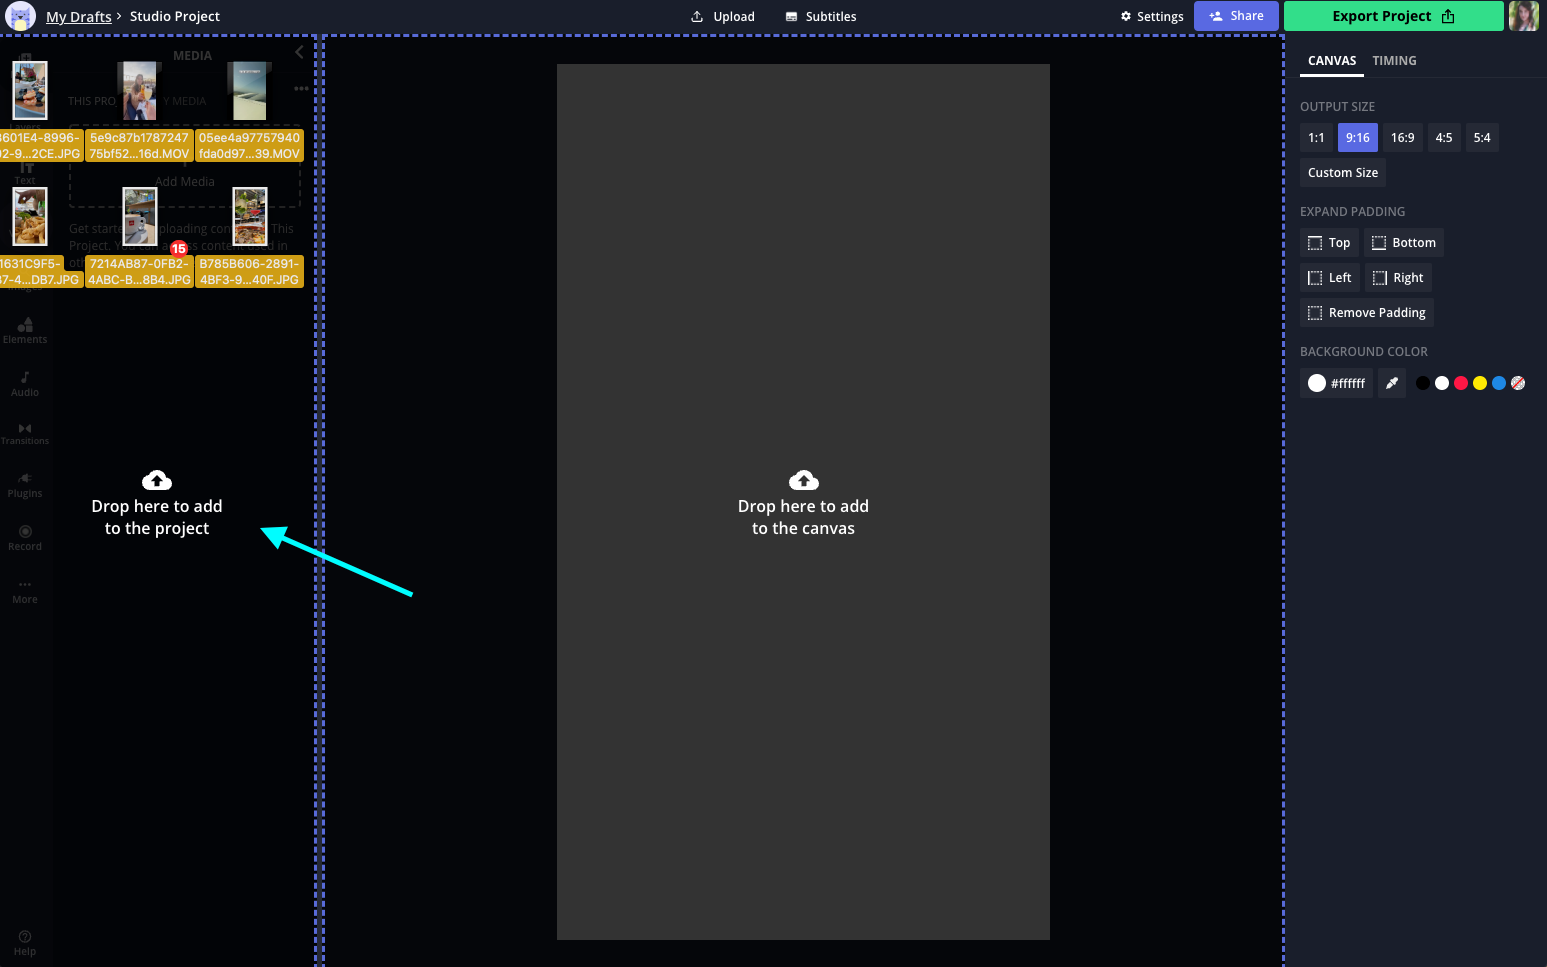Open the Record sidebar panel
This screenshot has height=967, width=1547.
[25, 538]
